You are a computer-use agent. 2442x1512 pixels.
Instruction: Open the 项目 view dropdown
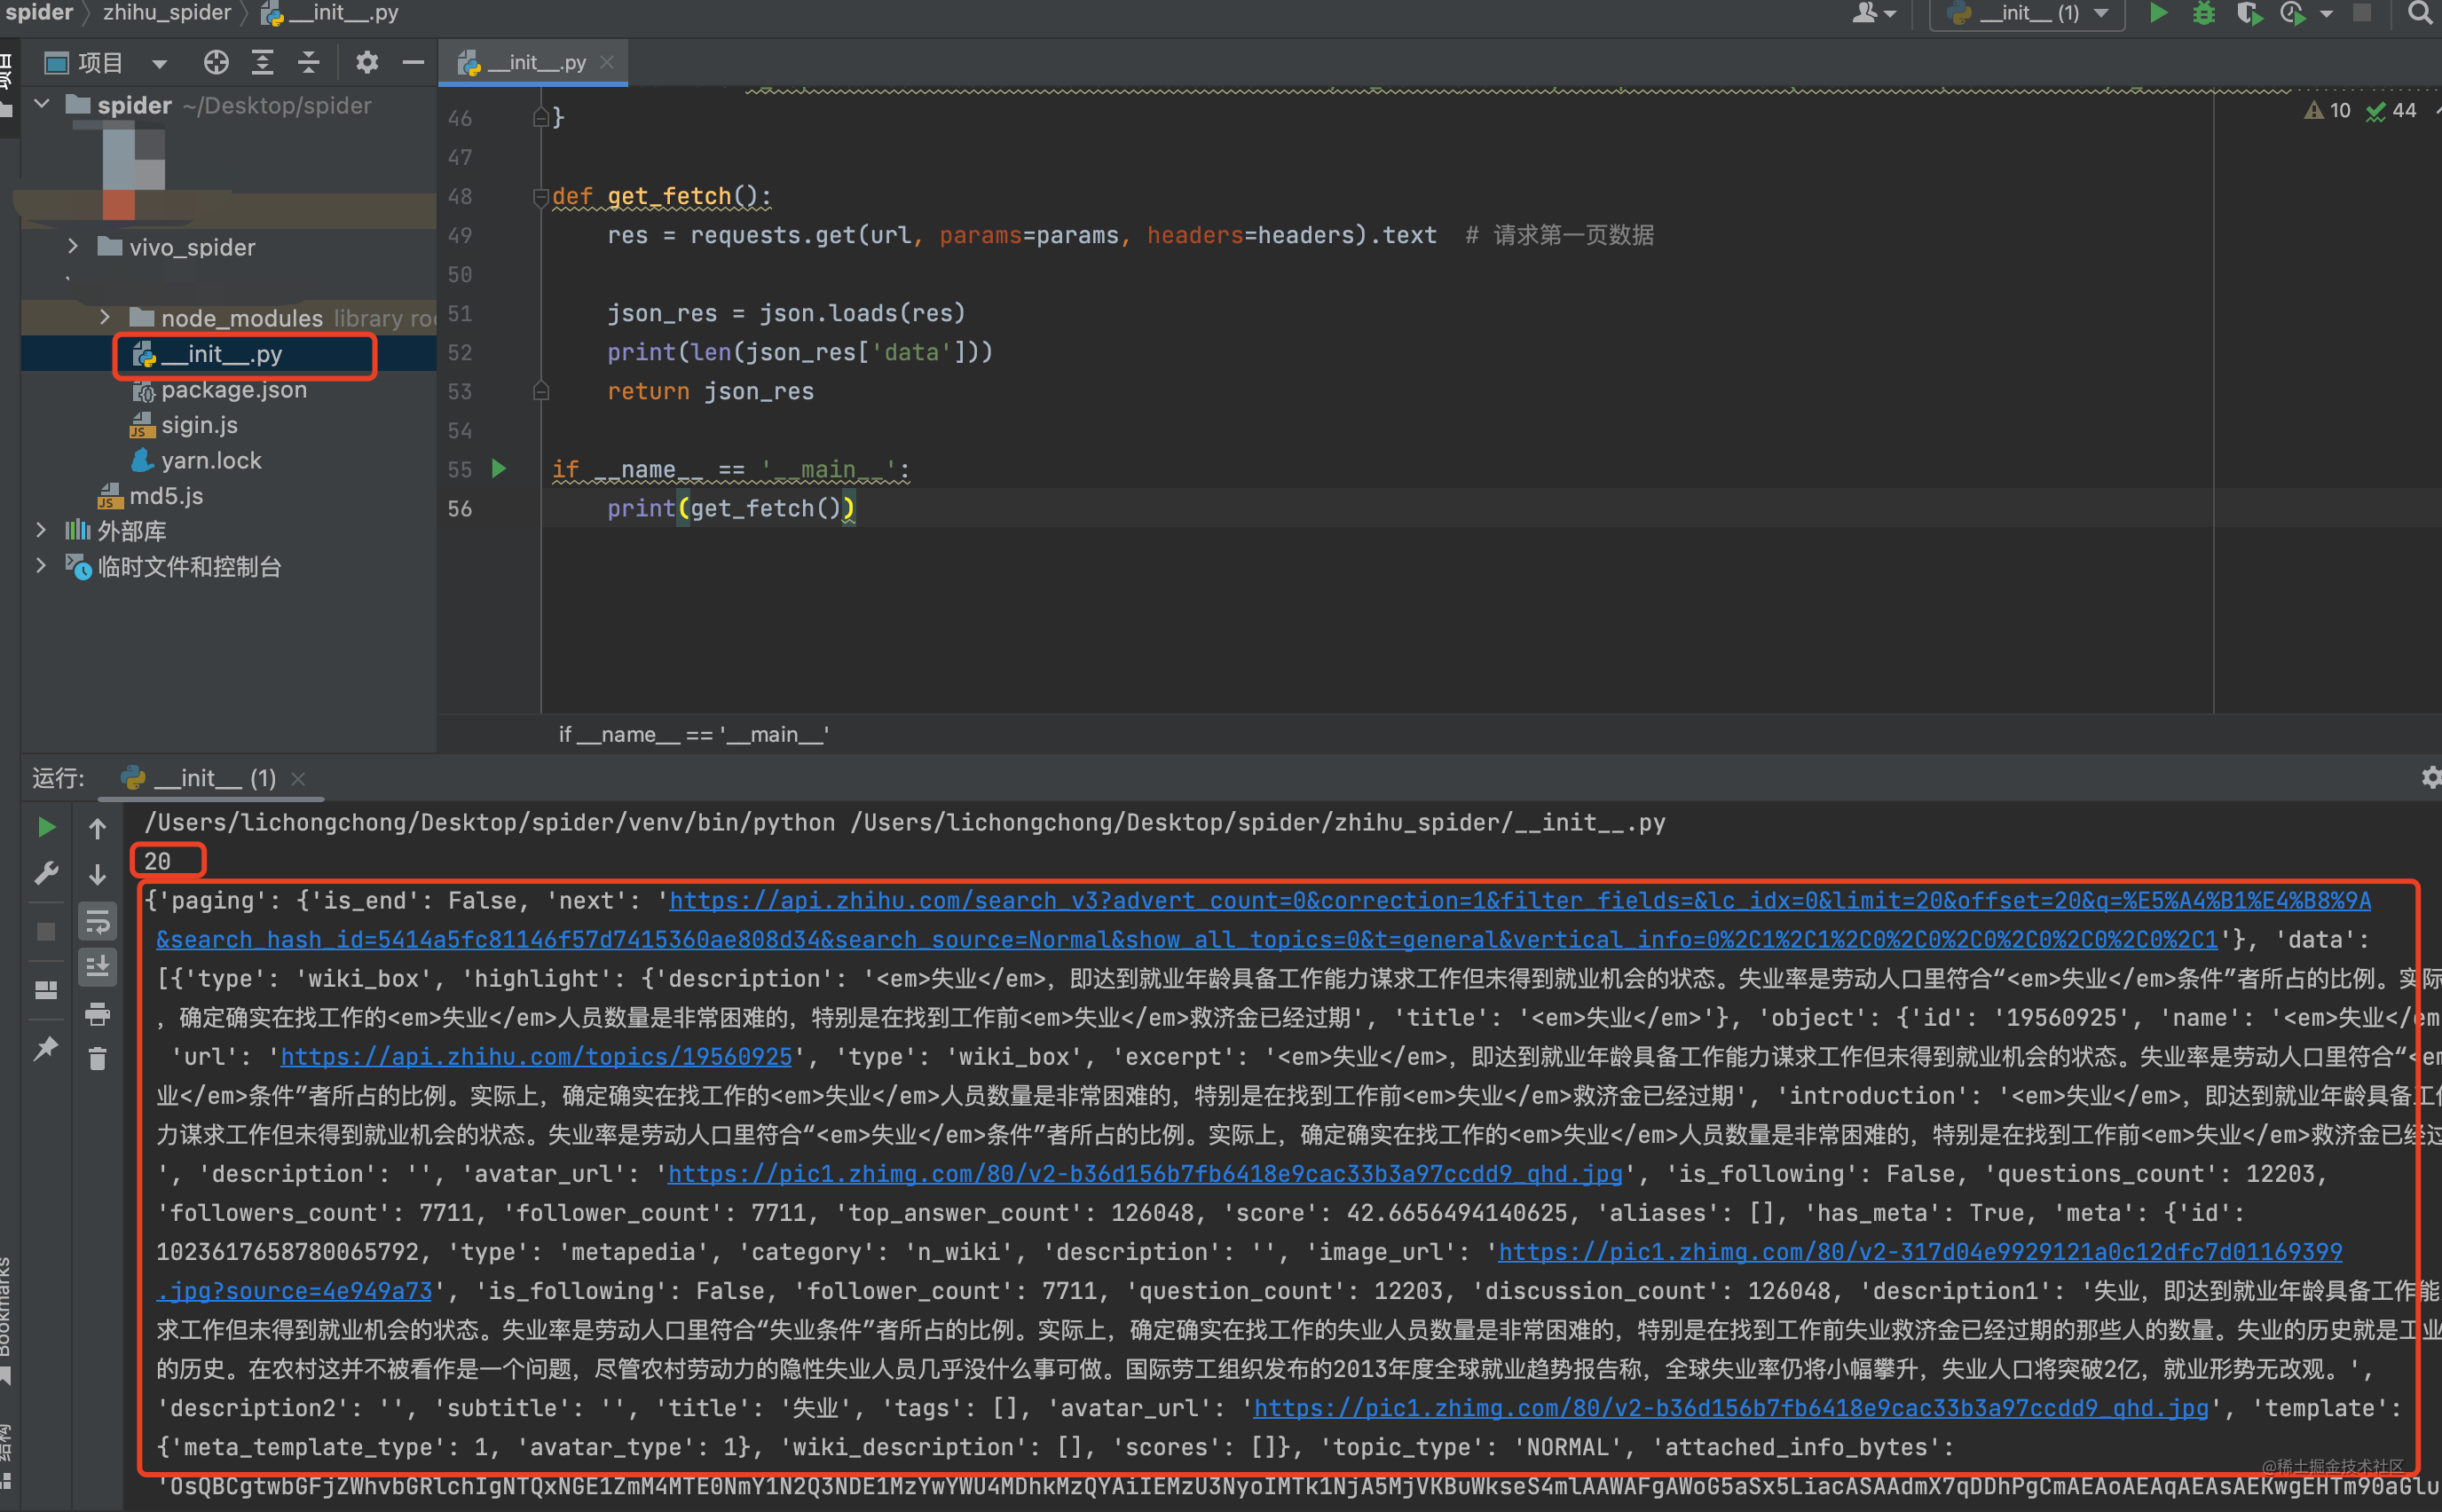[x=159, y=64]
